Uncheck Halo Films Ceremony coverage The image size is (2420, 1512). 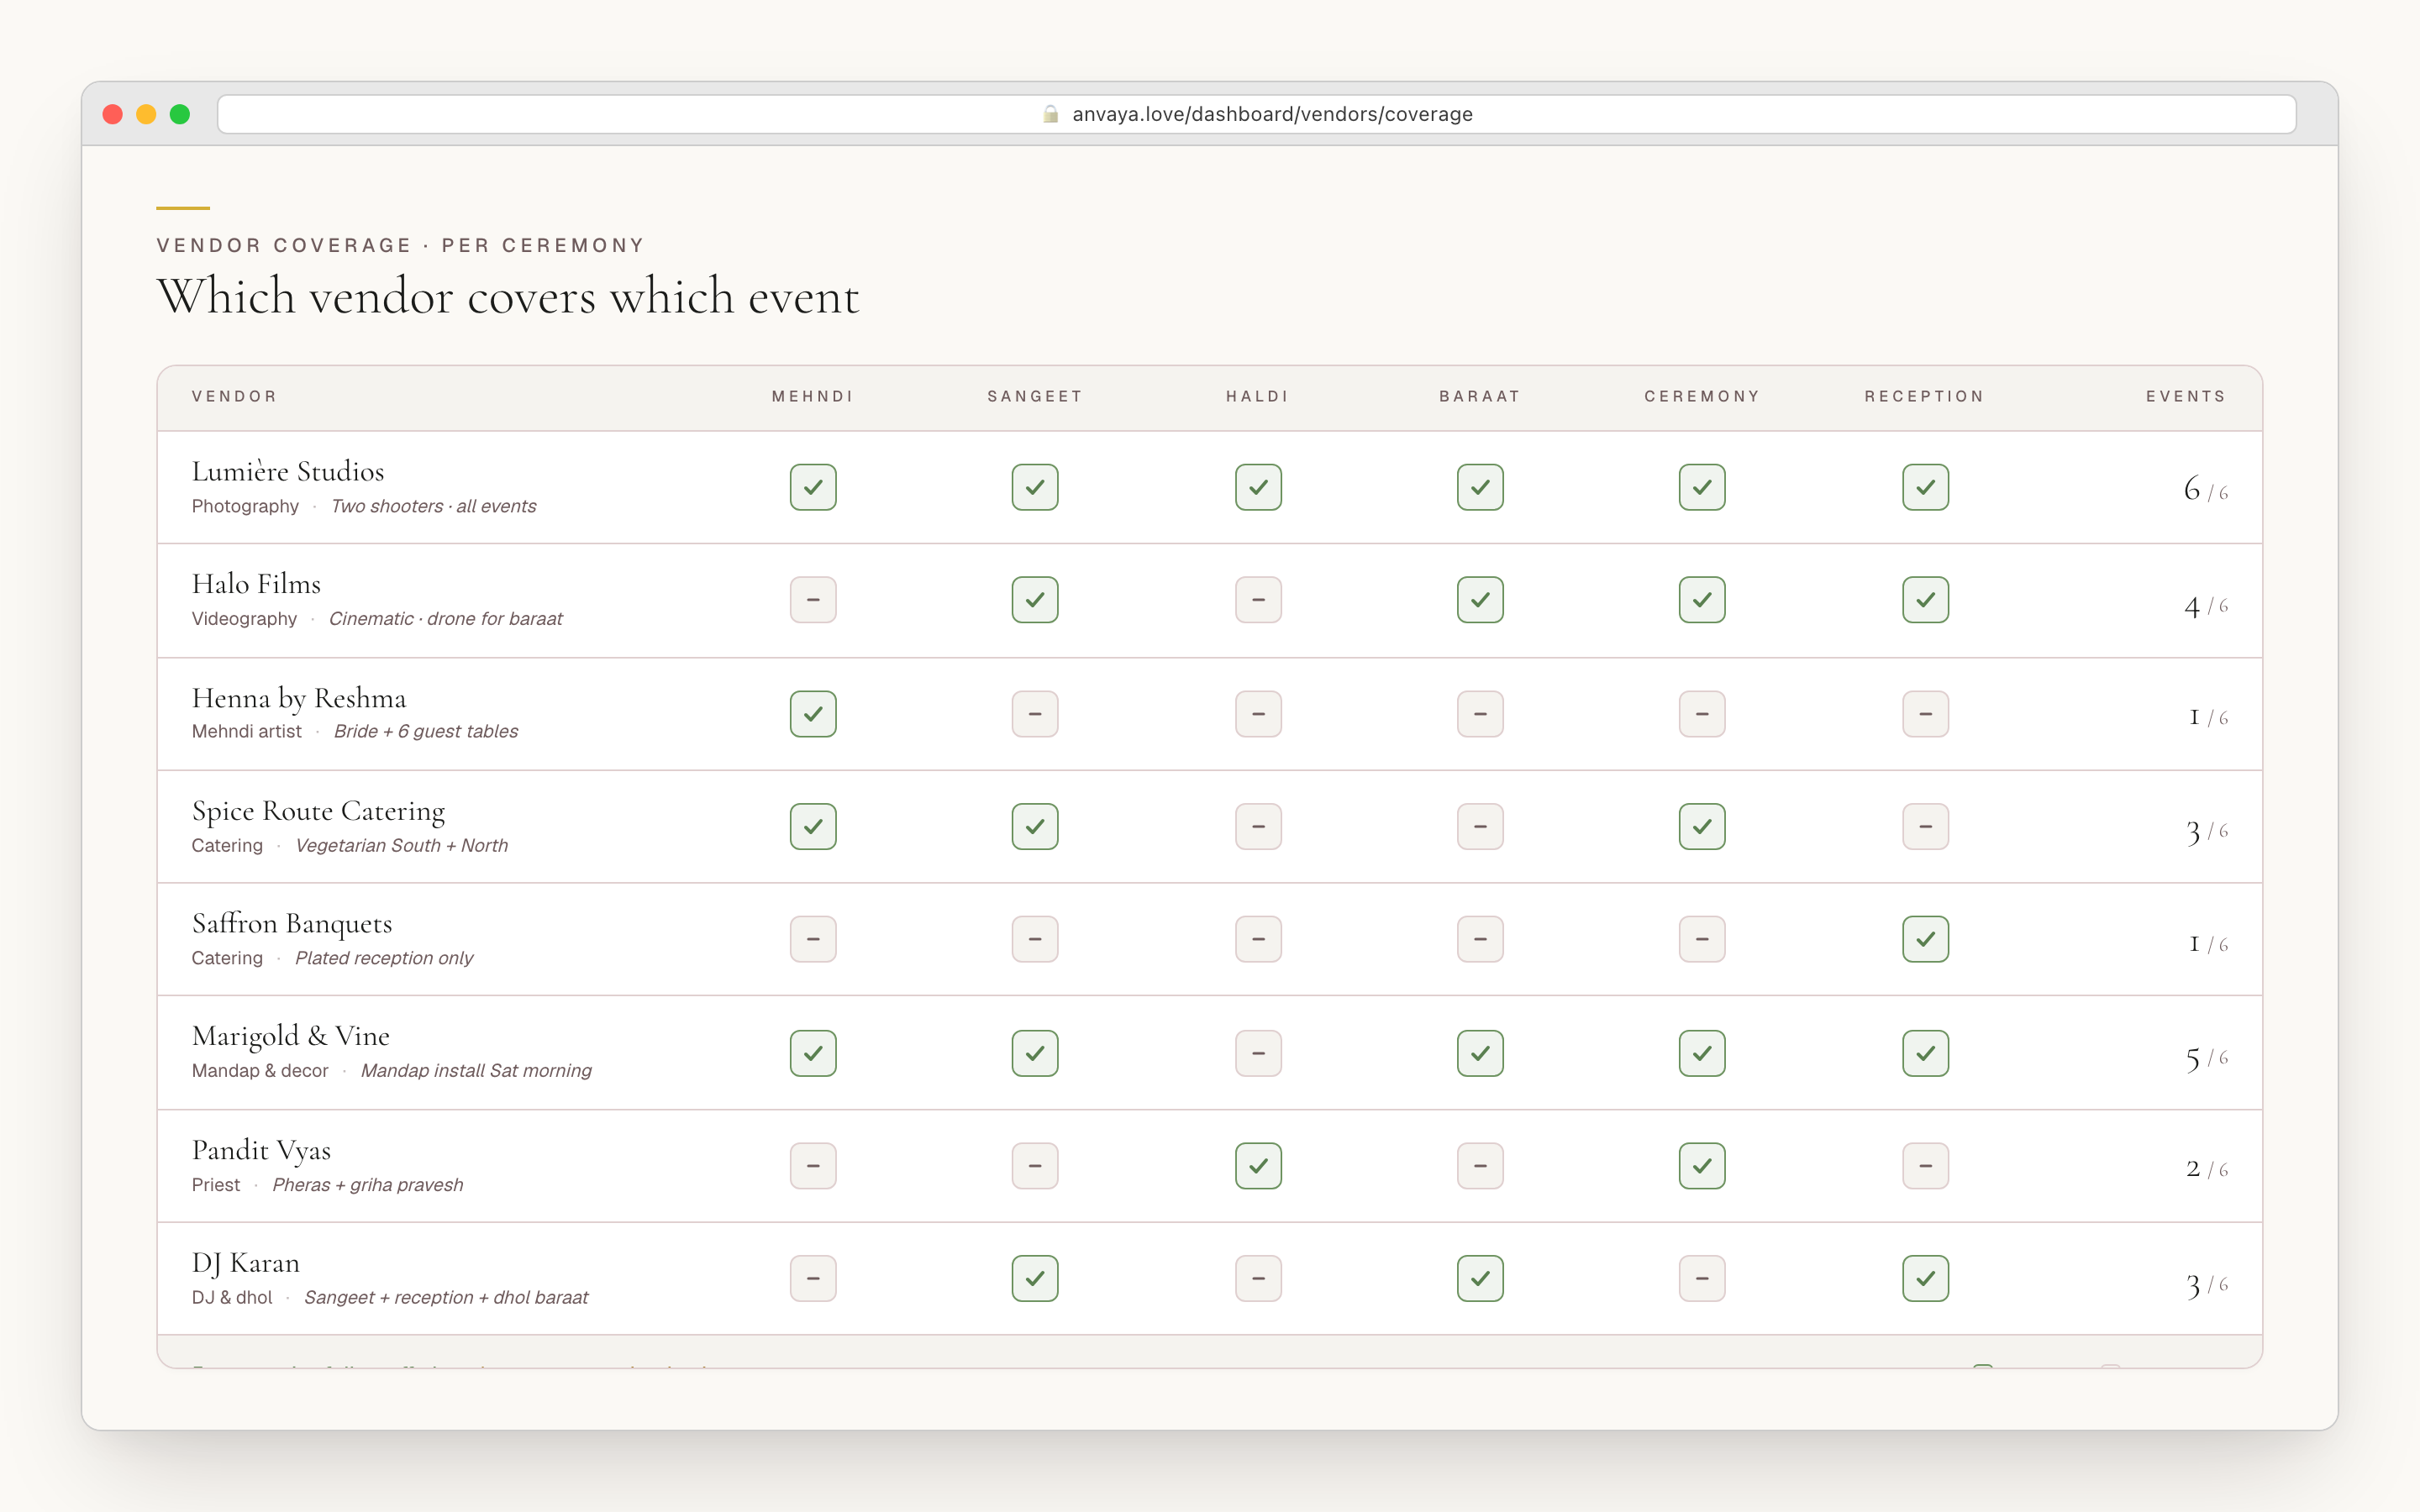click(1702, 600)
